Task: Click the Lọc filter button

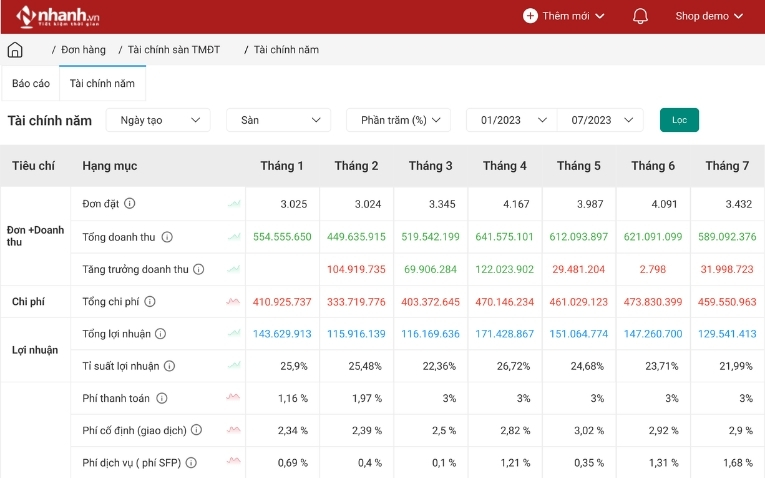Action: click(x=679, y=120)
